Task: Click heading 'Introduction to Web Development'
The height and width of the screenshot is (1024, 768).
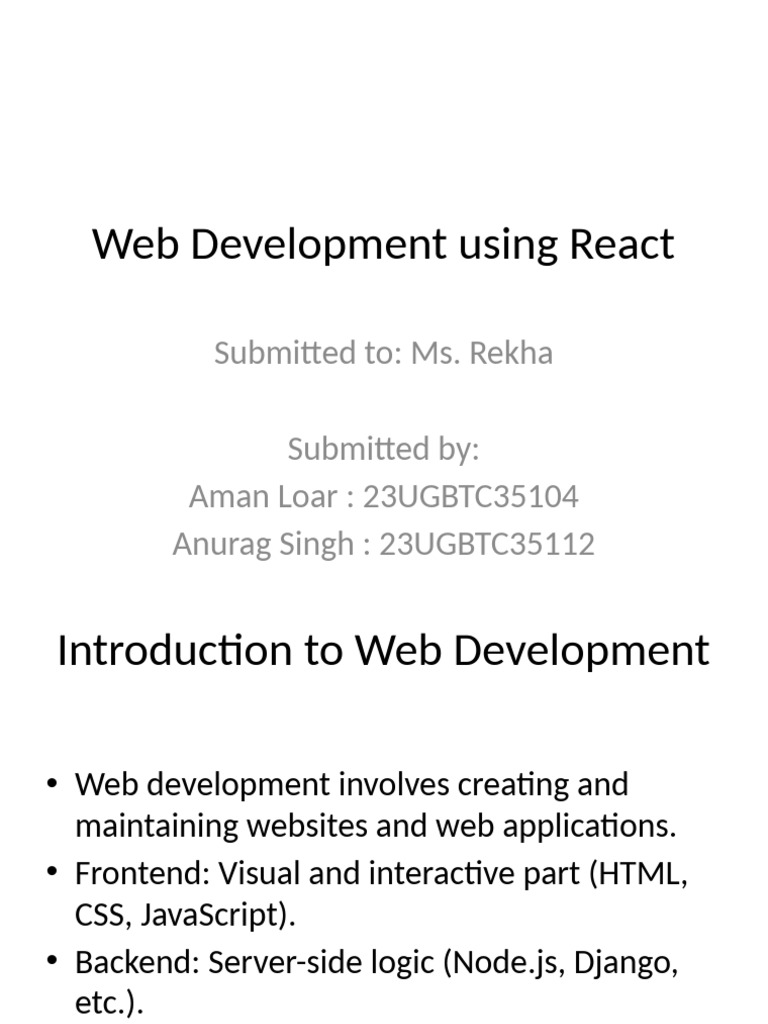Action: pyautogui.click(x=383, y=651)
